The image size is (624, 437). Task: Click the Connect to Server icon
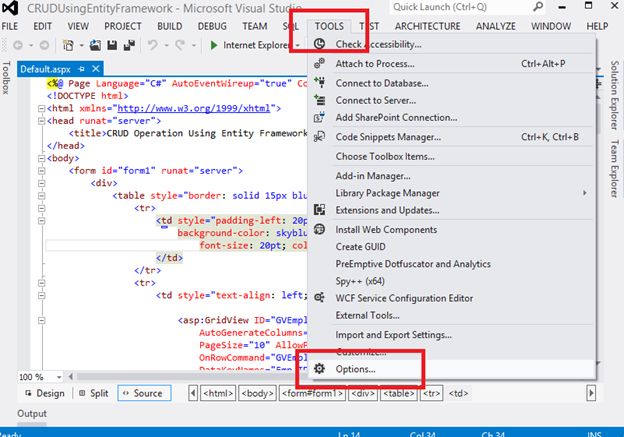319,99
